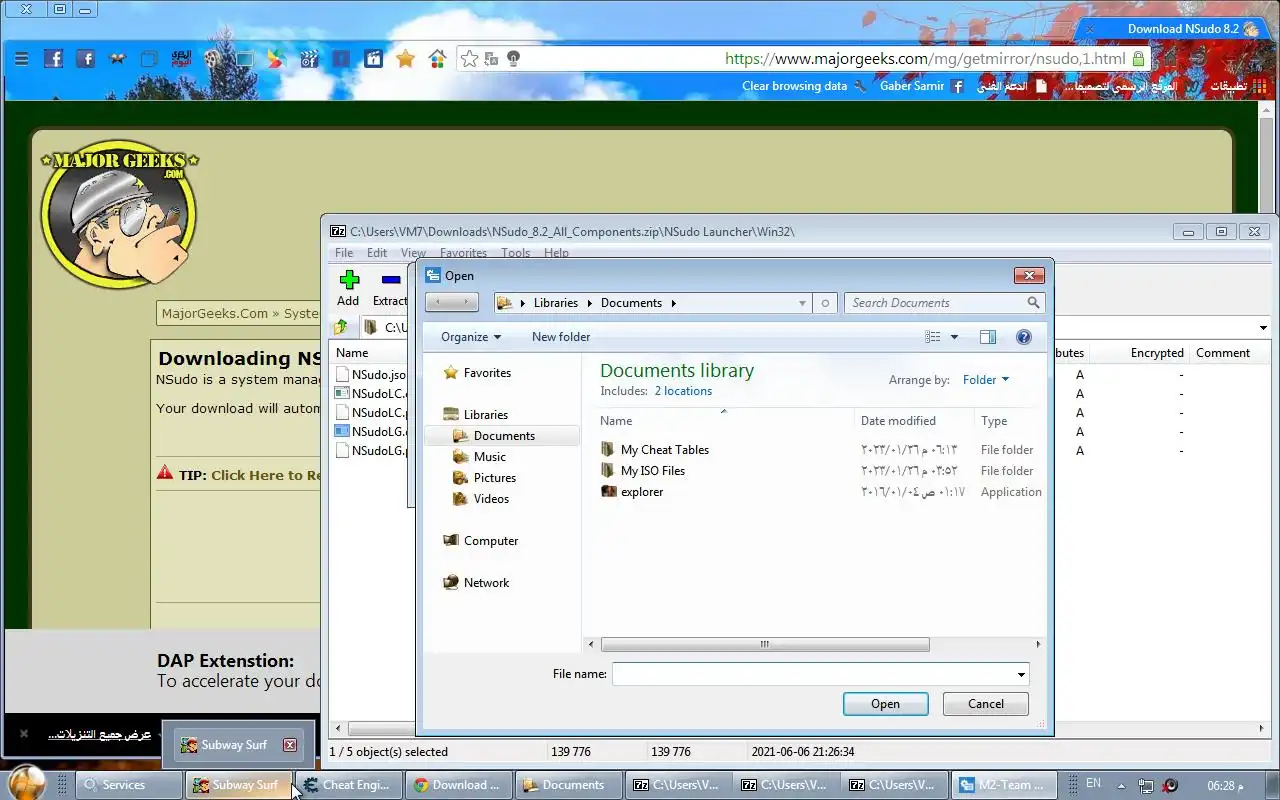Open the 7-Zip View menu
The height and width of the screenshot is (800, 1280).
click(413, 253)
